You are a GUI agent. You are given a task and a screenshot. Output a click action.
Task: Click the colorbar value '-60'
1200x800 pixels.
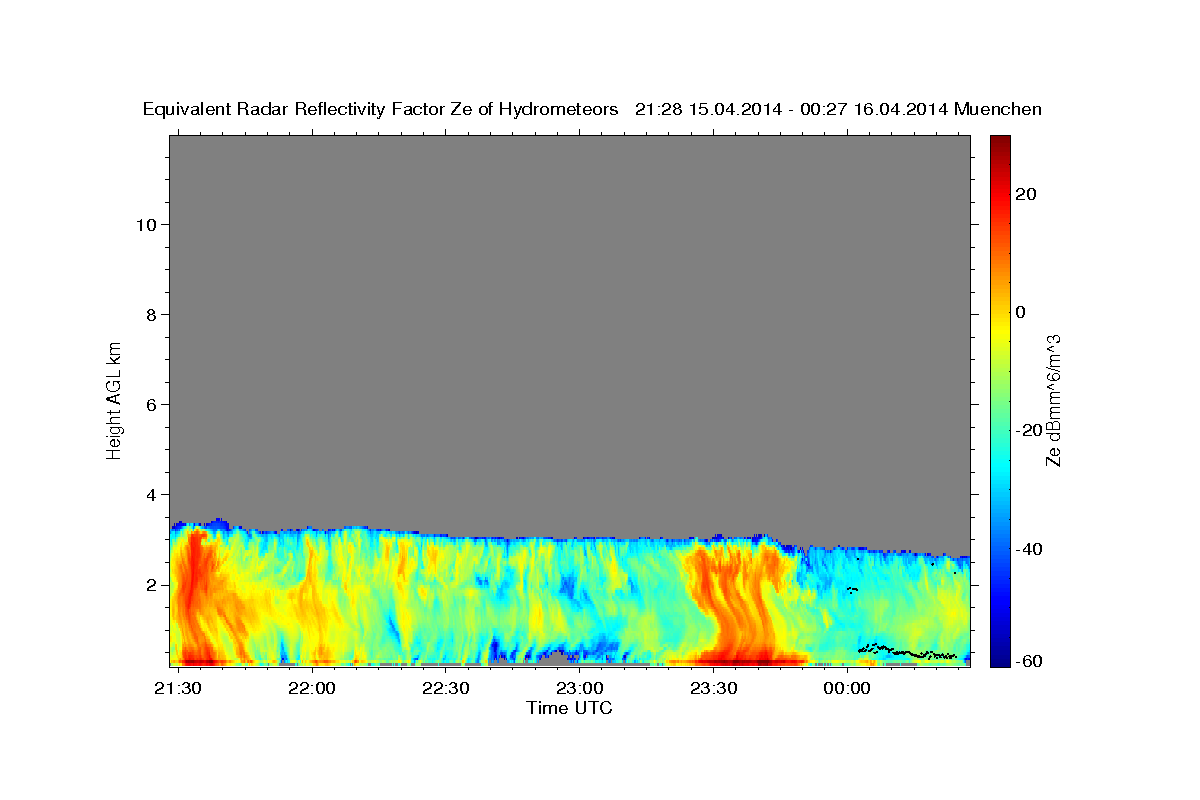click(x=1031, y=661)
